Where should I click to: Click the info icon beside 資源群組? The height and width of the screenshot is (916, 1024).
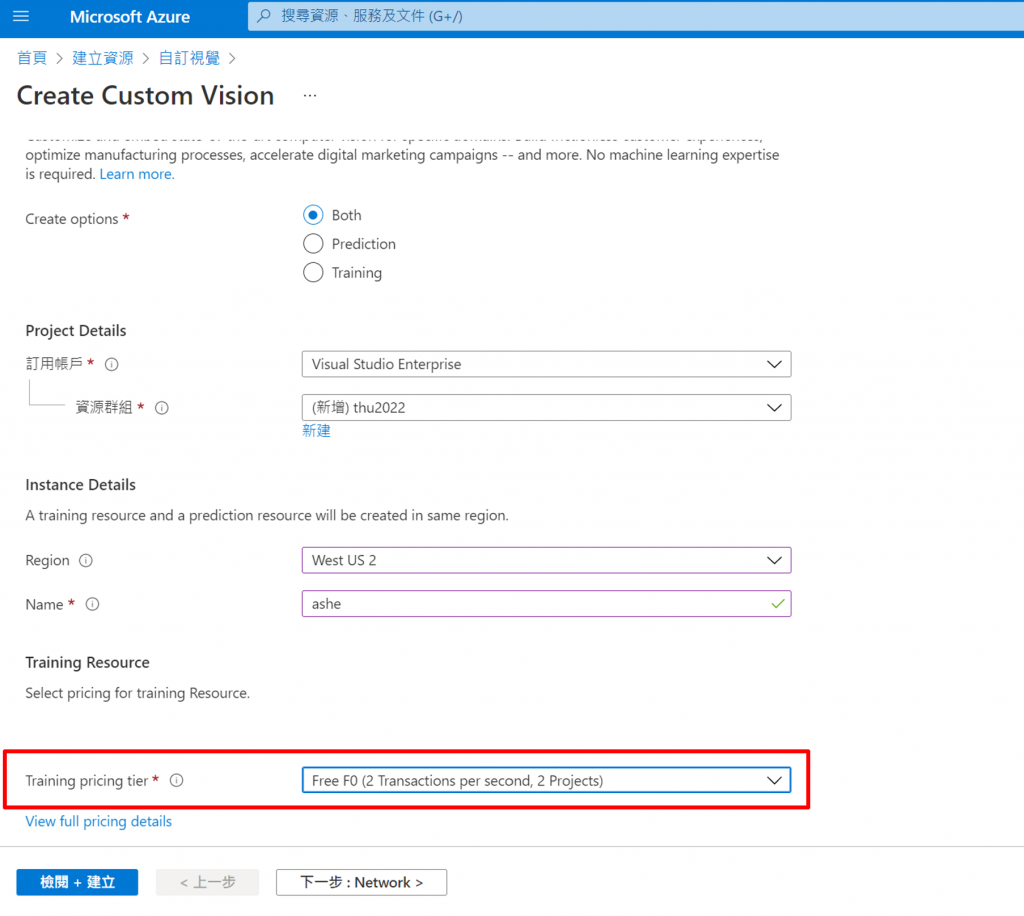click(162, 408)
